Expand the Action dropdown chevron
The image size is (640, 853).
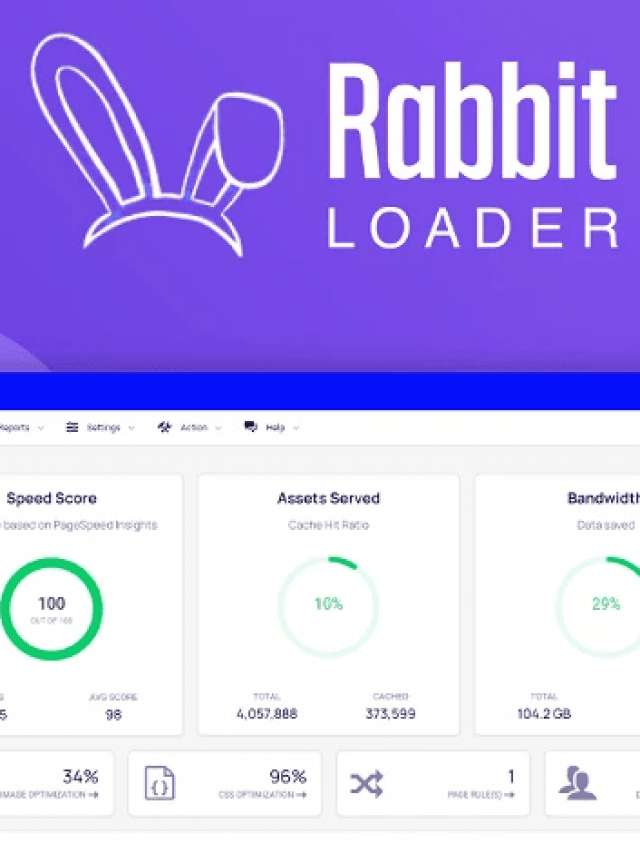[x=218, y=428]
